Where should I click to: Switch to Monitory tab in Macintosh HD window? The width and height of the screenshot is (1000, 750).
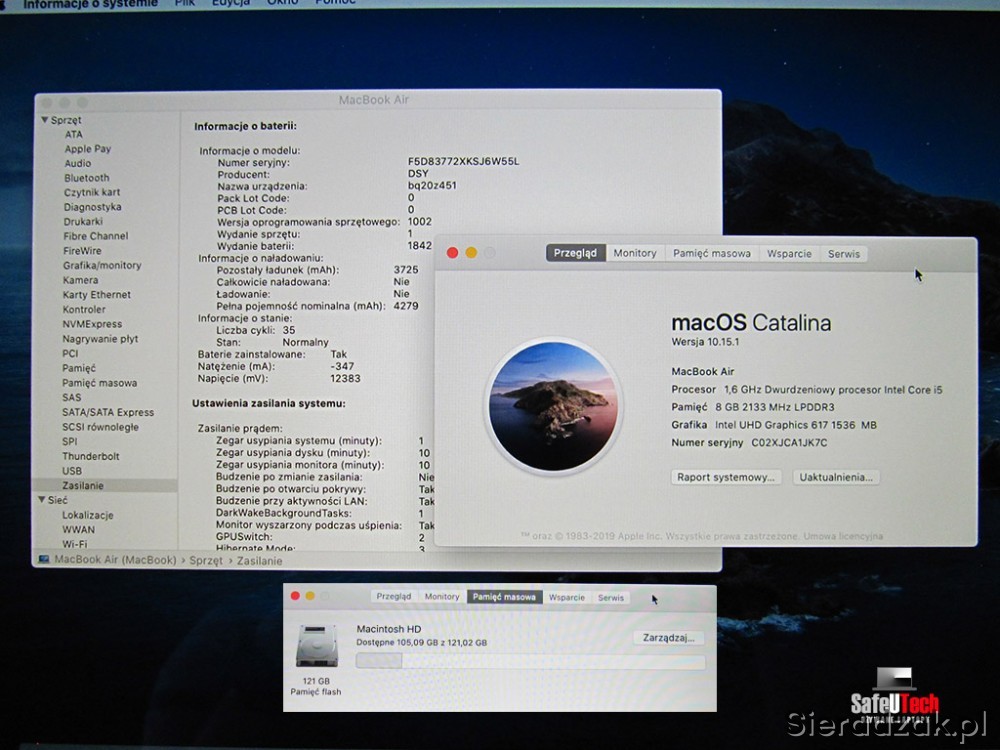pyautogui.click(x=442, y=597)
